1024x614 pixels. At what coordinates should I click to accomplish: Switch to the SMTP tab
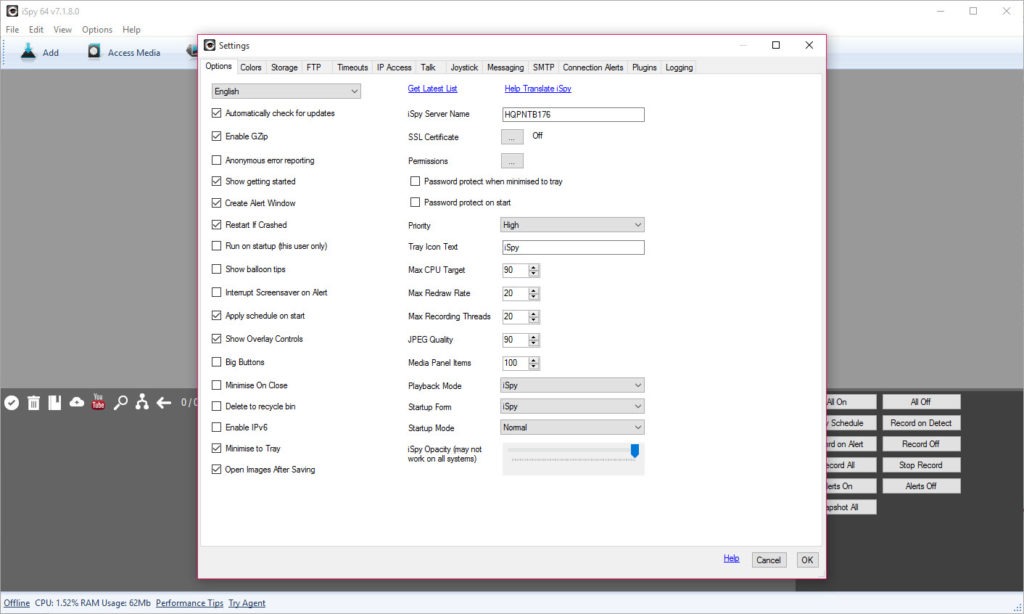click(543, 67)
